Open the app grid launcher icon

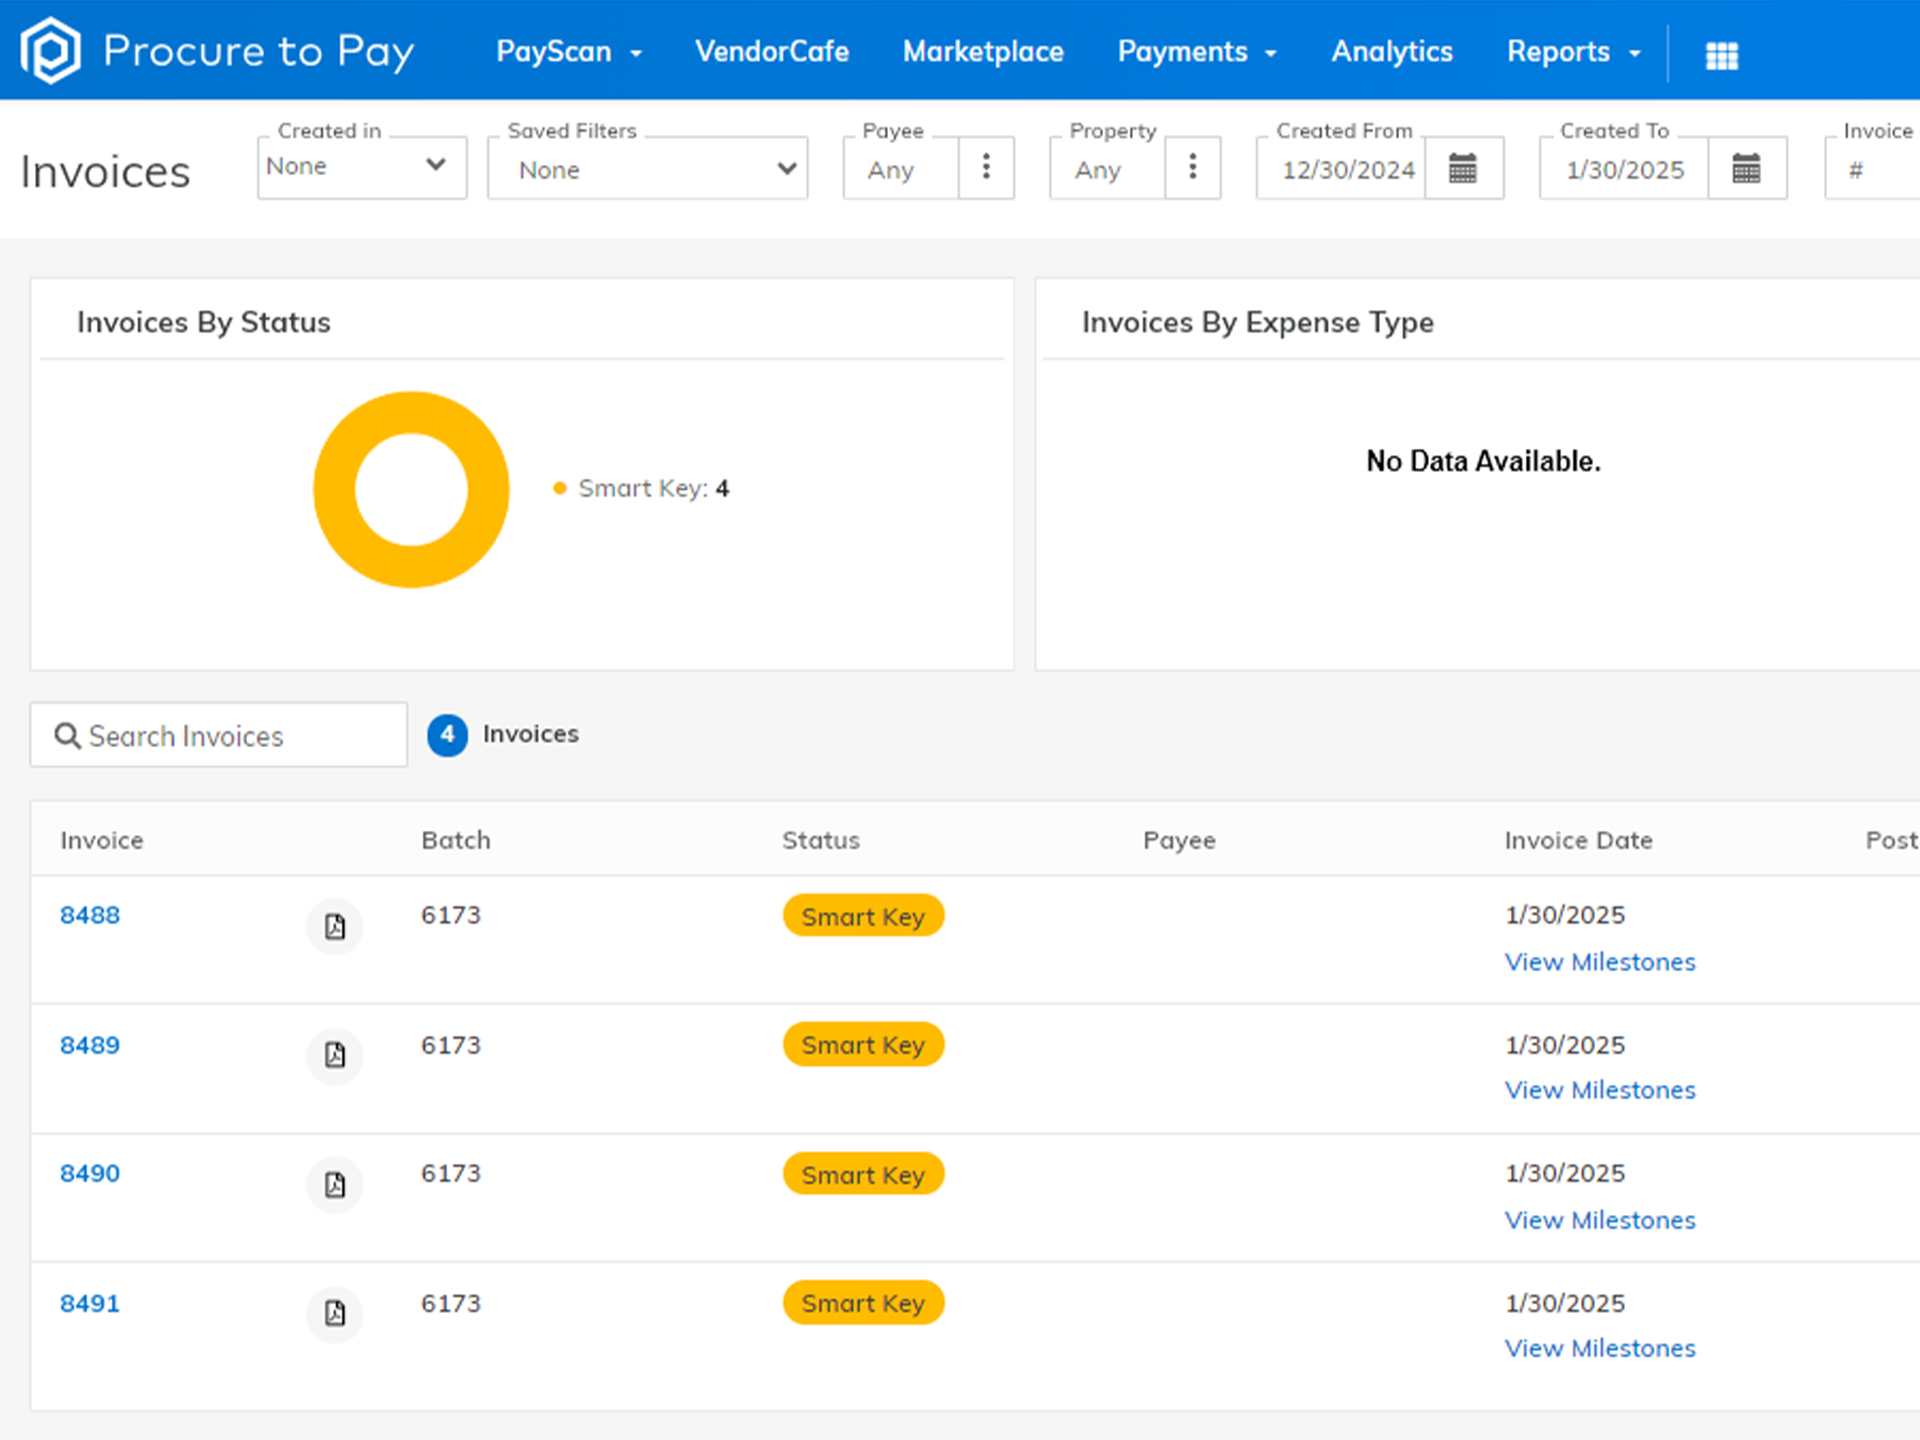[x=1721, y=55]
